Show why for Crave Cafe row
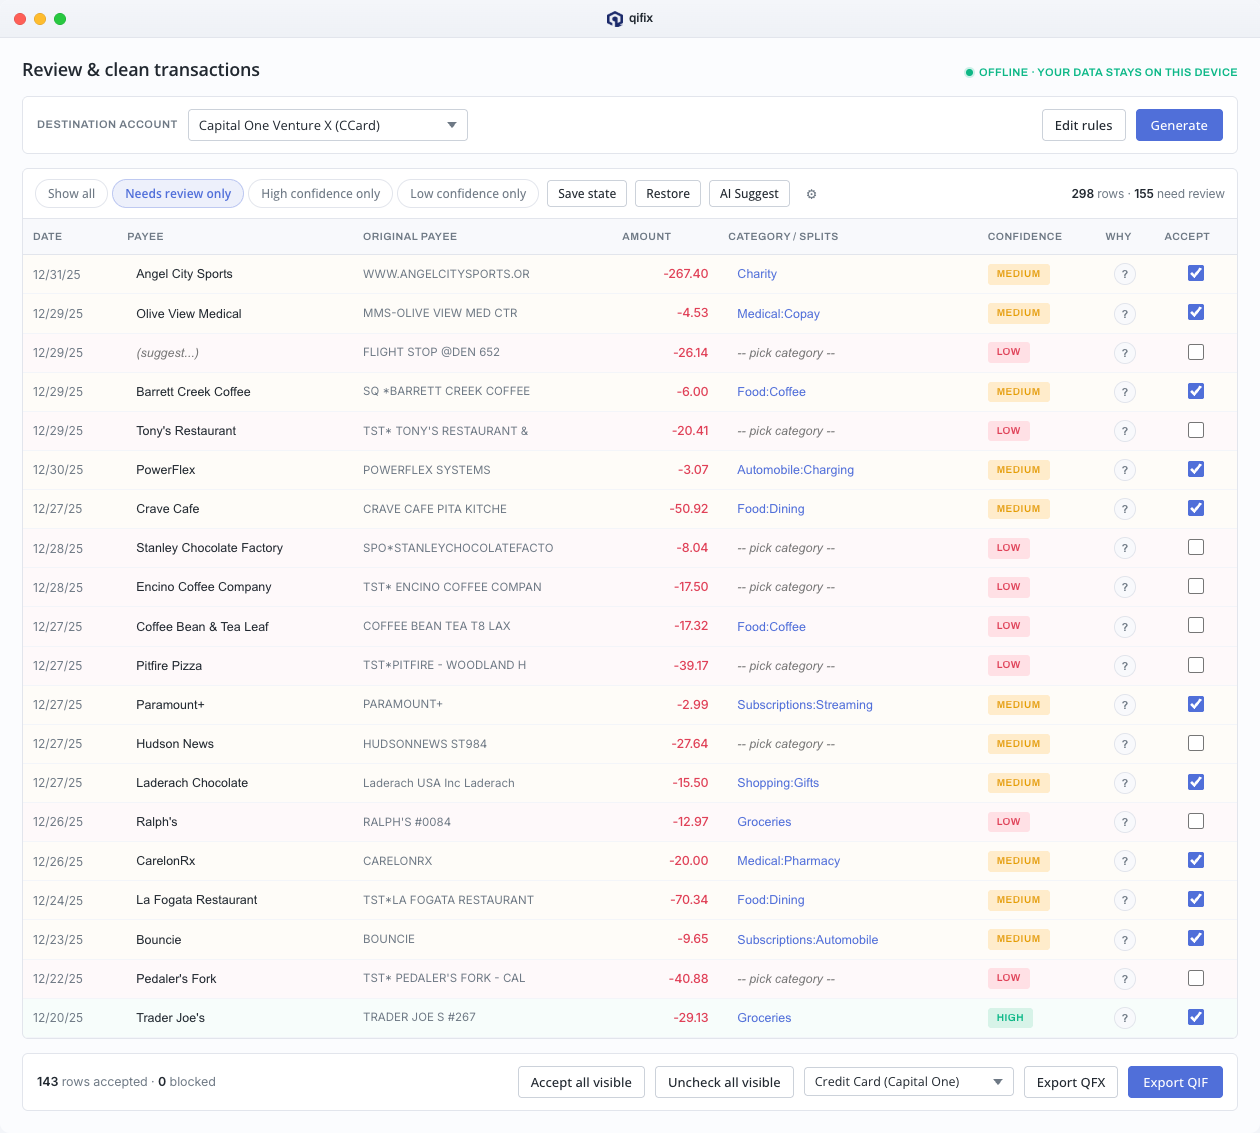Image resolution: width=1260 pixels, height=1133 pixels. (x=1125, y=509)
